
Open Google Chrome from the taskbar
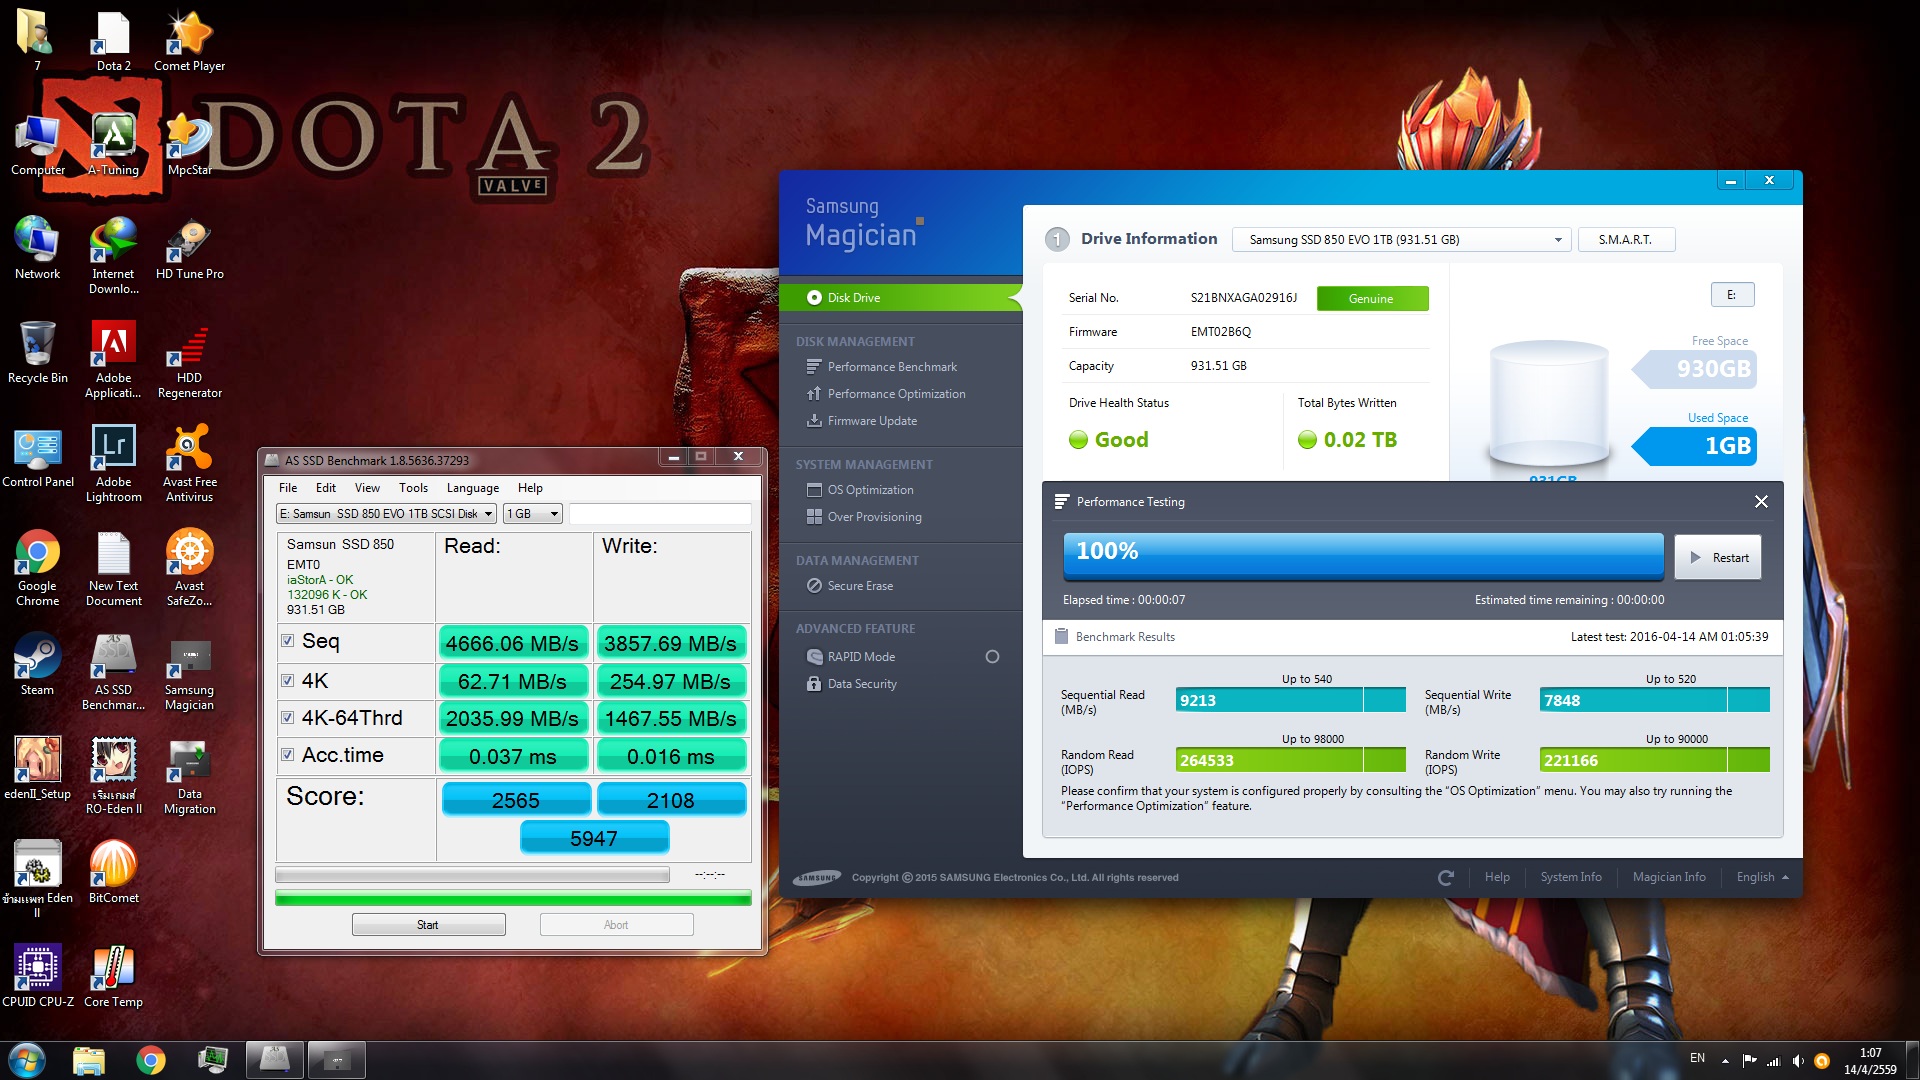(x=151, y=1060)
